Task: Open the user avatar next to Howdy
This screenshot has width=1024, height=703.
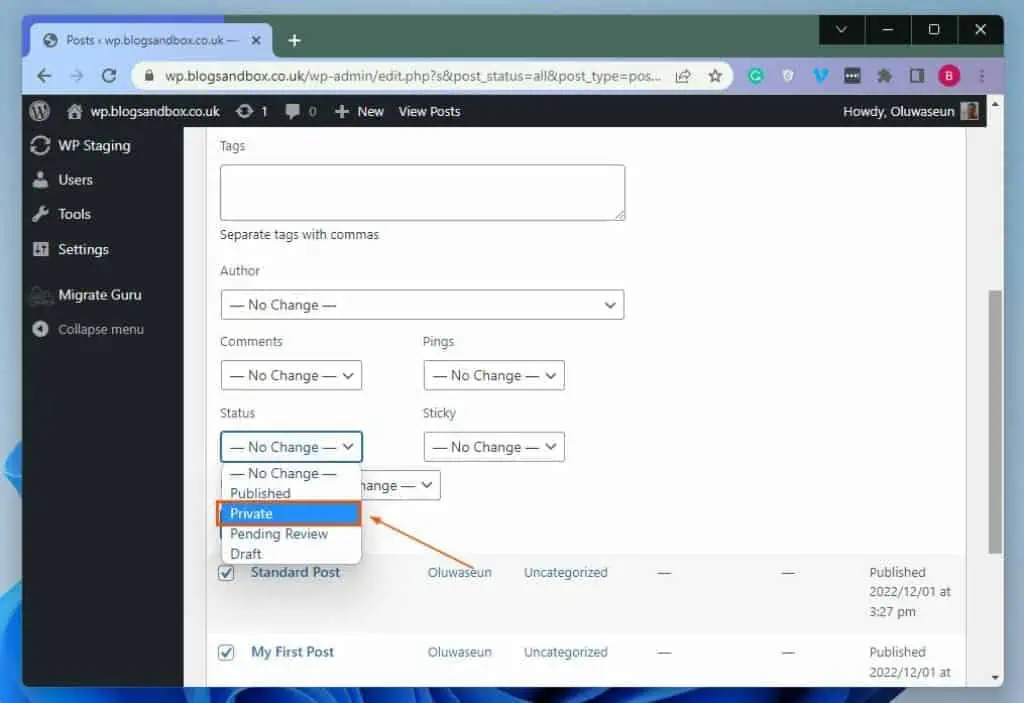Action: click(970, 111)
